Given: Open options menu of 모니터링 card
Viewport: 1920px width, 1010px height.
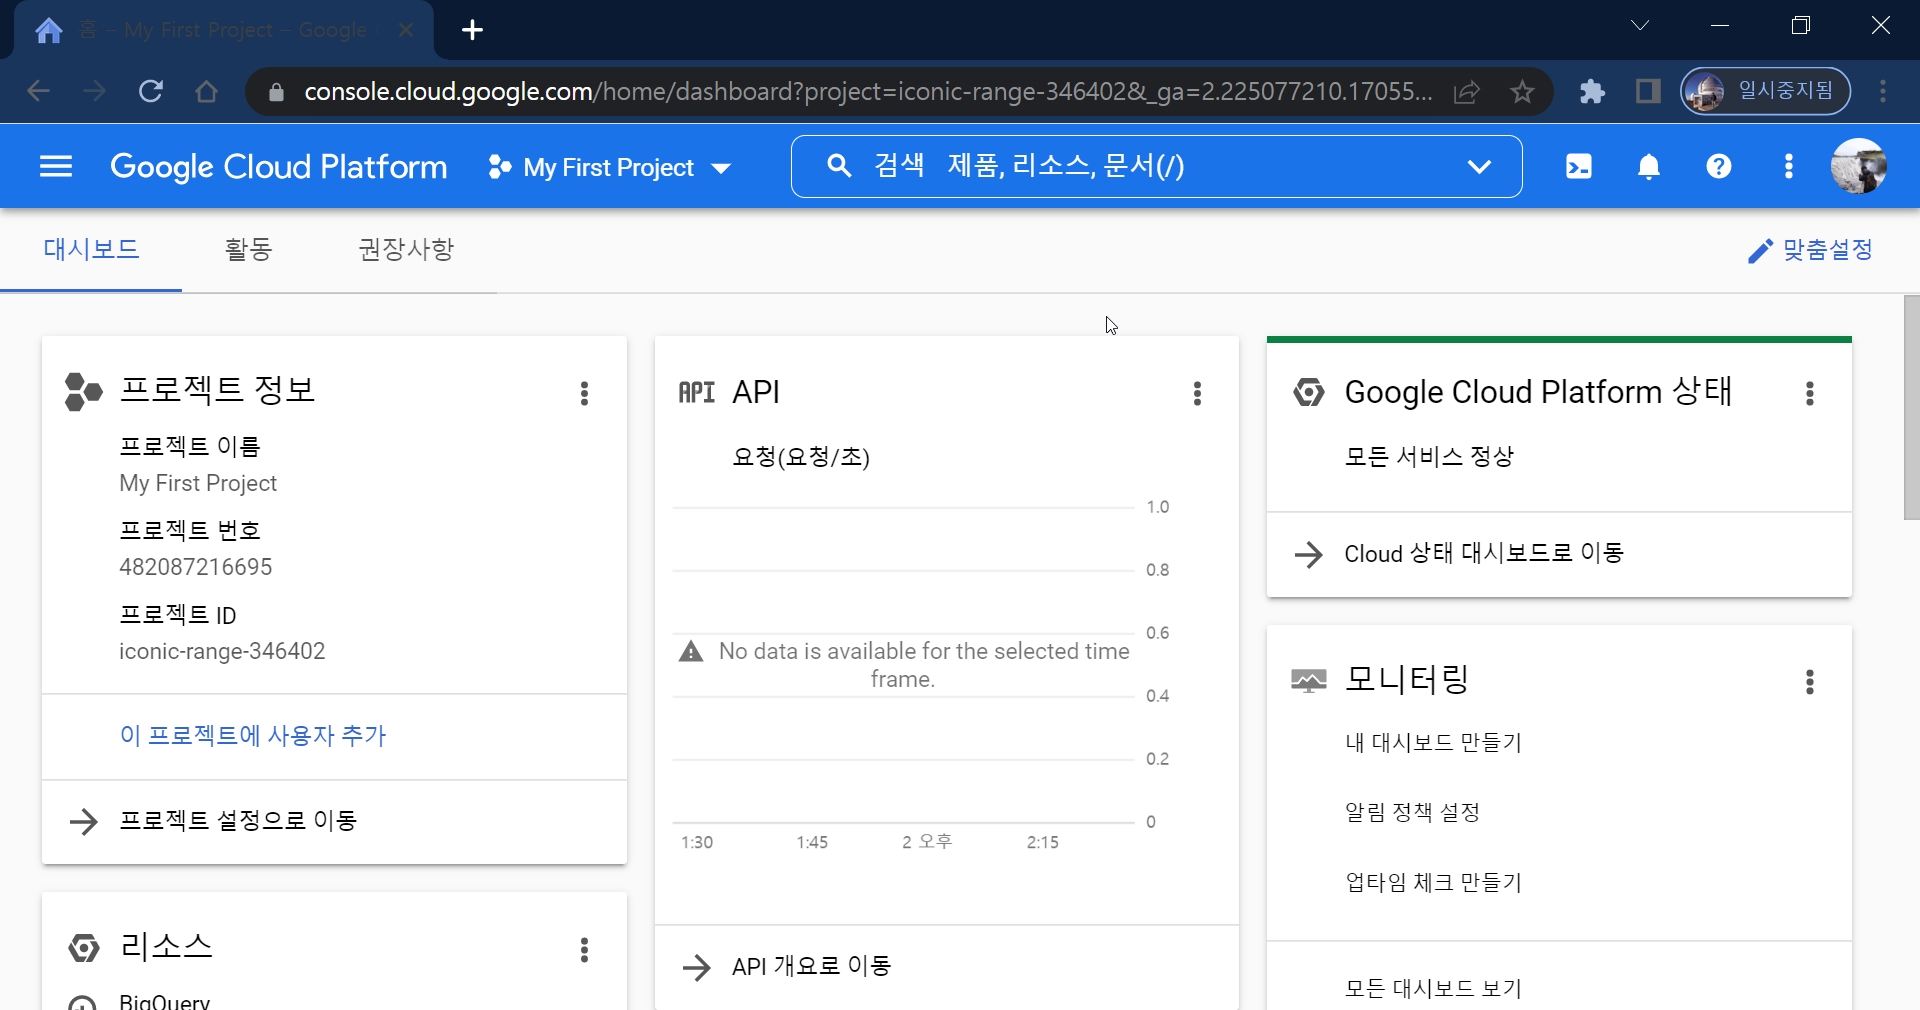Looking at the screenshot, I should coord(1810,682).
